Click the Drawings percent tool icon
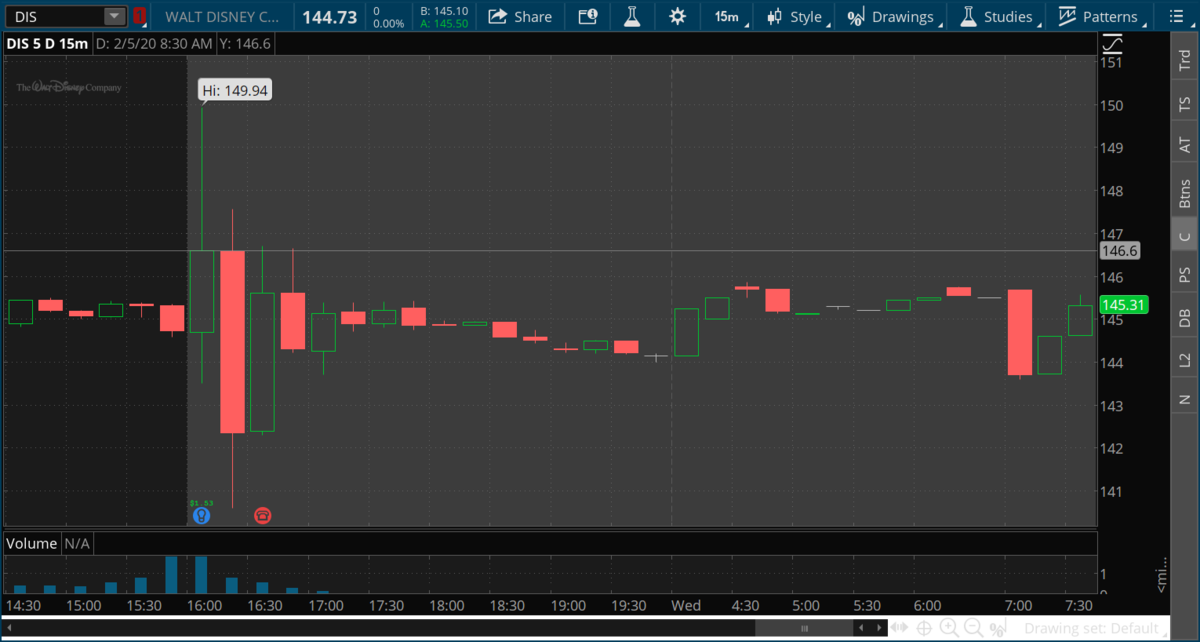Viewport: 1200px width, 642px height. [855, 17]
